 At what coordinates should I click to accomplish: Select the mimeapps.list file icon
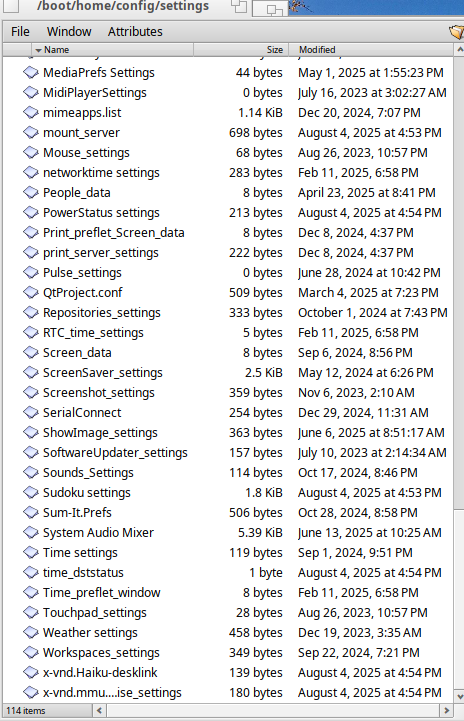point(31,113)
